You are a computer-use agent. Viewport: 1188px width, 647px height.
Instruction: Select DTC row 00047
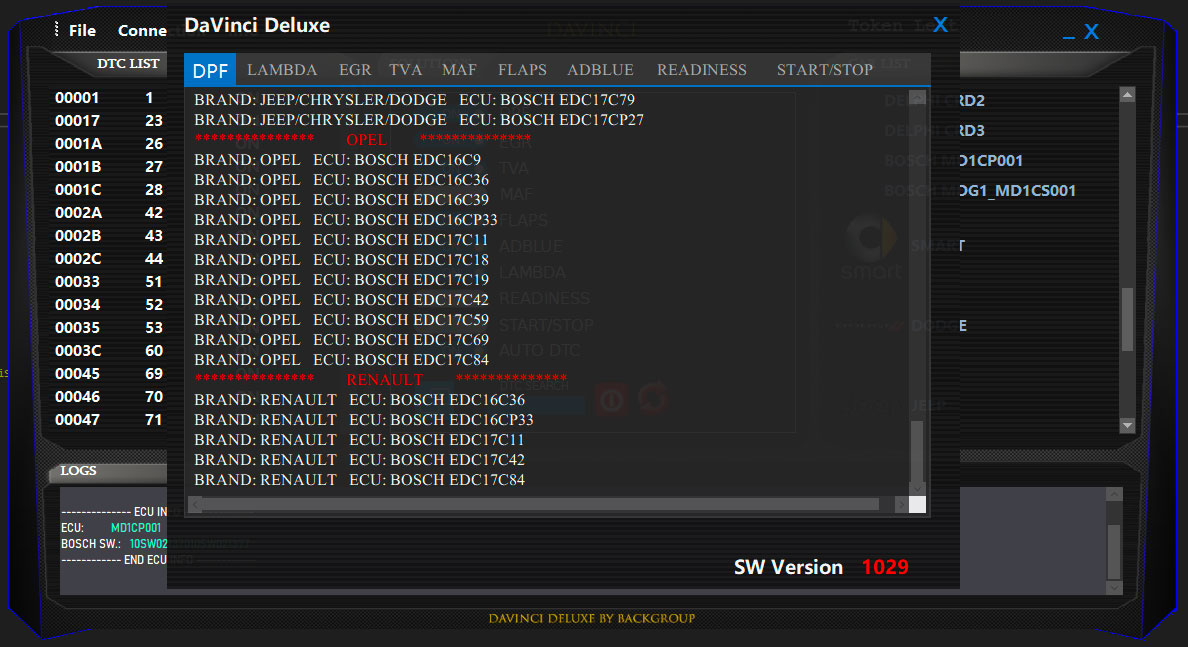click(109, 420)
